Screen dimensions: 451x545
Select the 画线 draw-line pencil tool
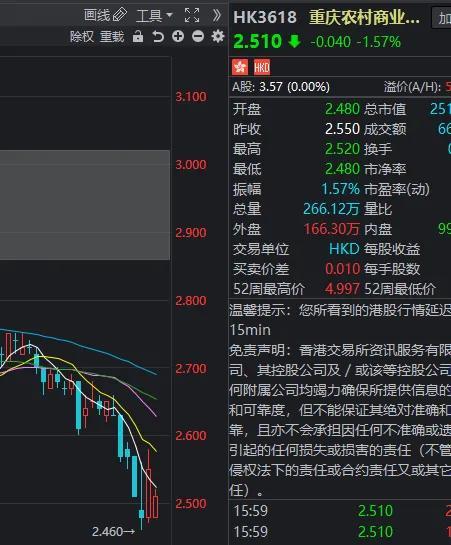click(105, 15)
